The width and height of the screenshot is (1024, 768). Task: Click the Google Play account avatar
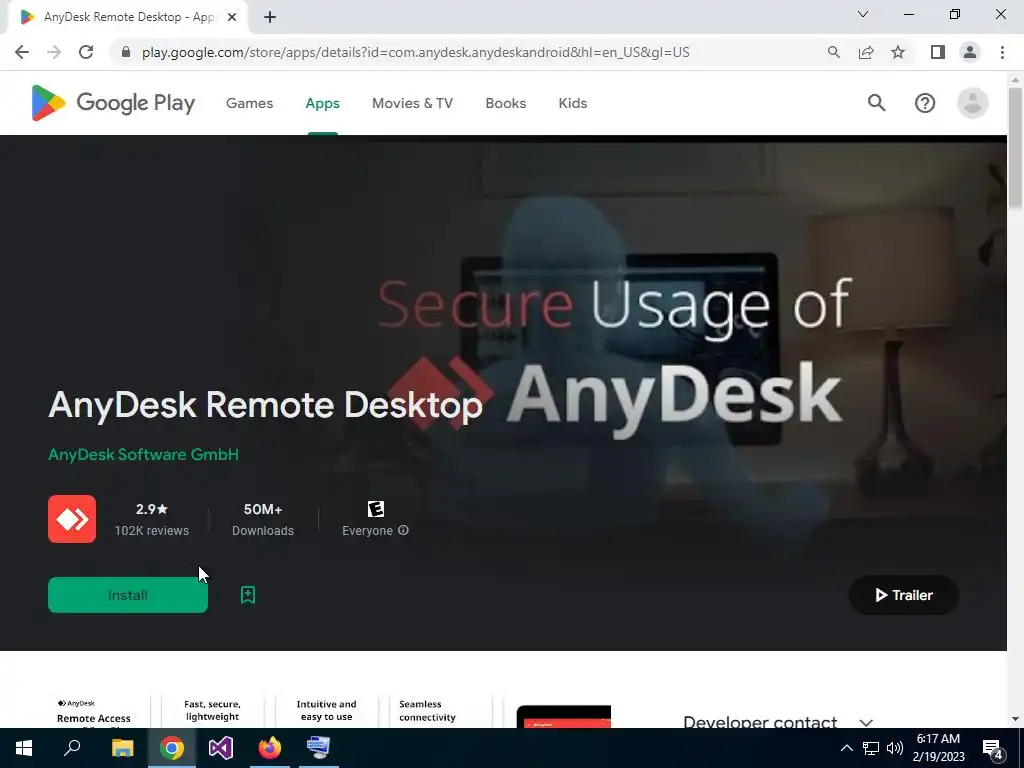point(972,103)
